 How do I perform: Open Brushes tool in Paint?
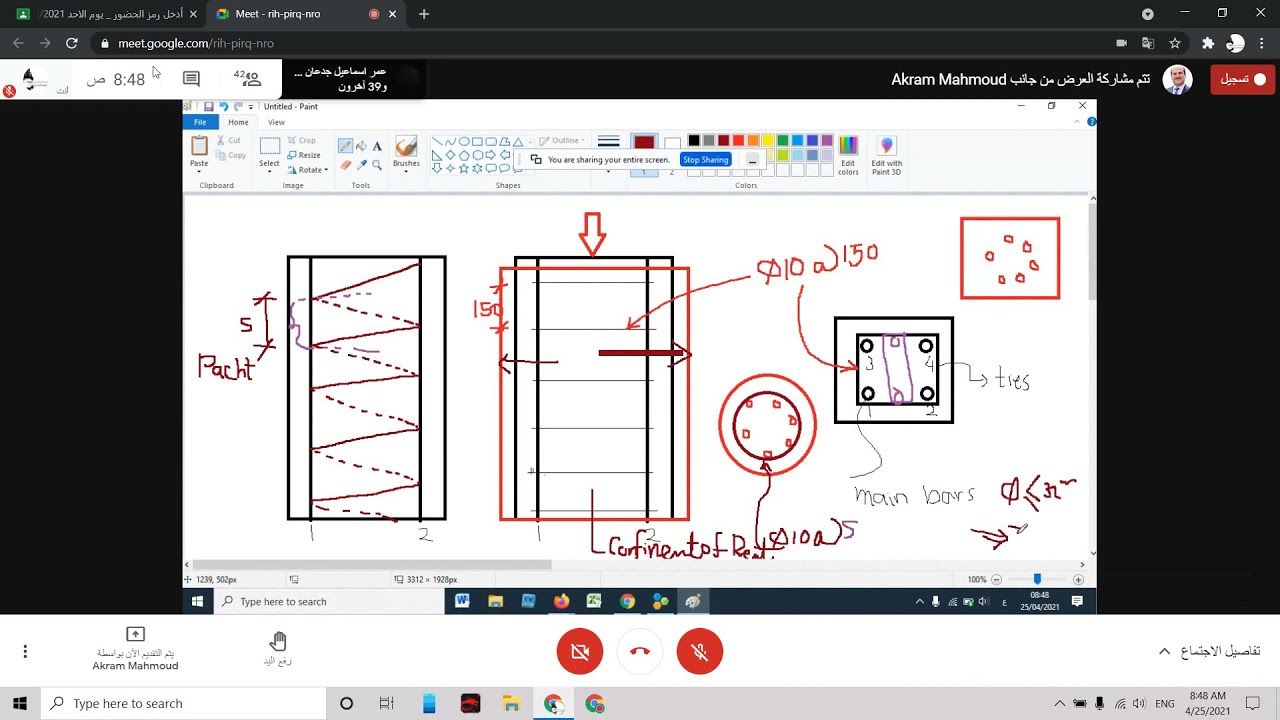coord(406,153)
